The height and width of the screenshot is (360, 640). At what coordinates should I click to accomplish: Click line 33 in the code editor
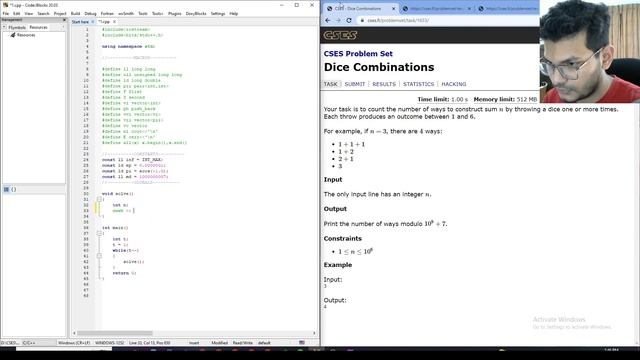[x=124, y=211]
